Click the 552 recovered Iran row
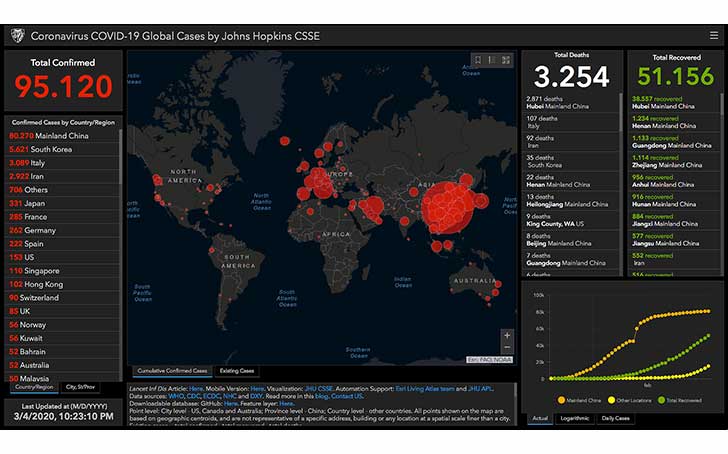 pyautogui.click(x=674, y=259)
